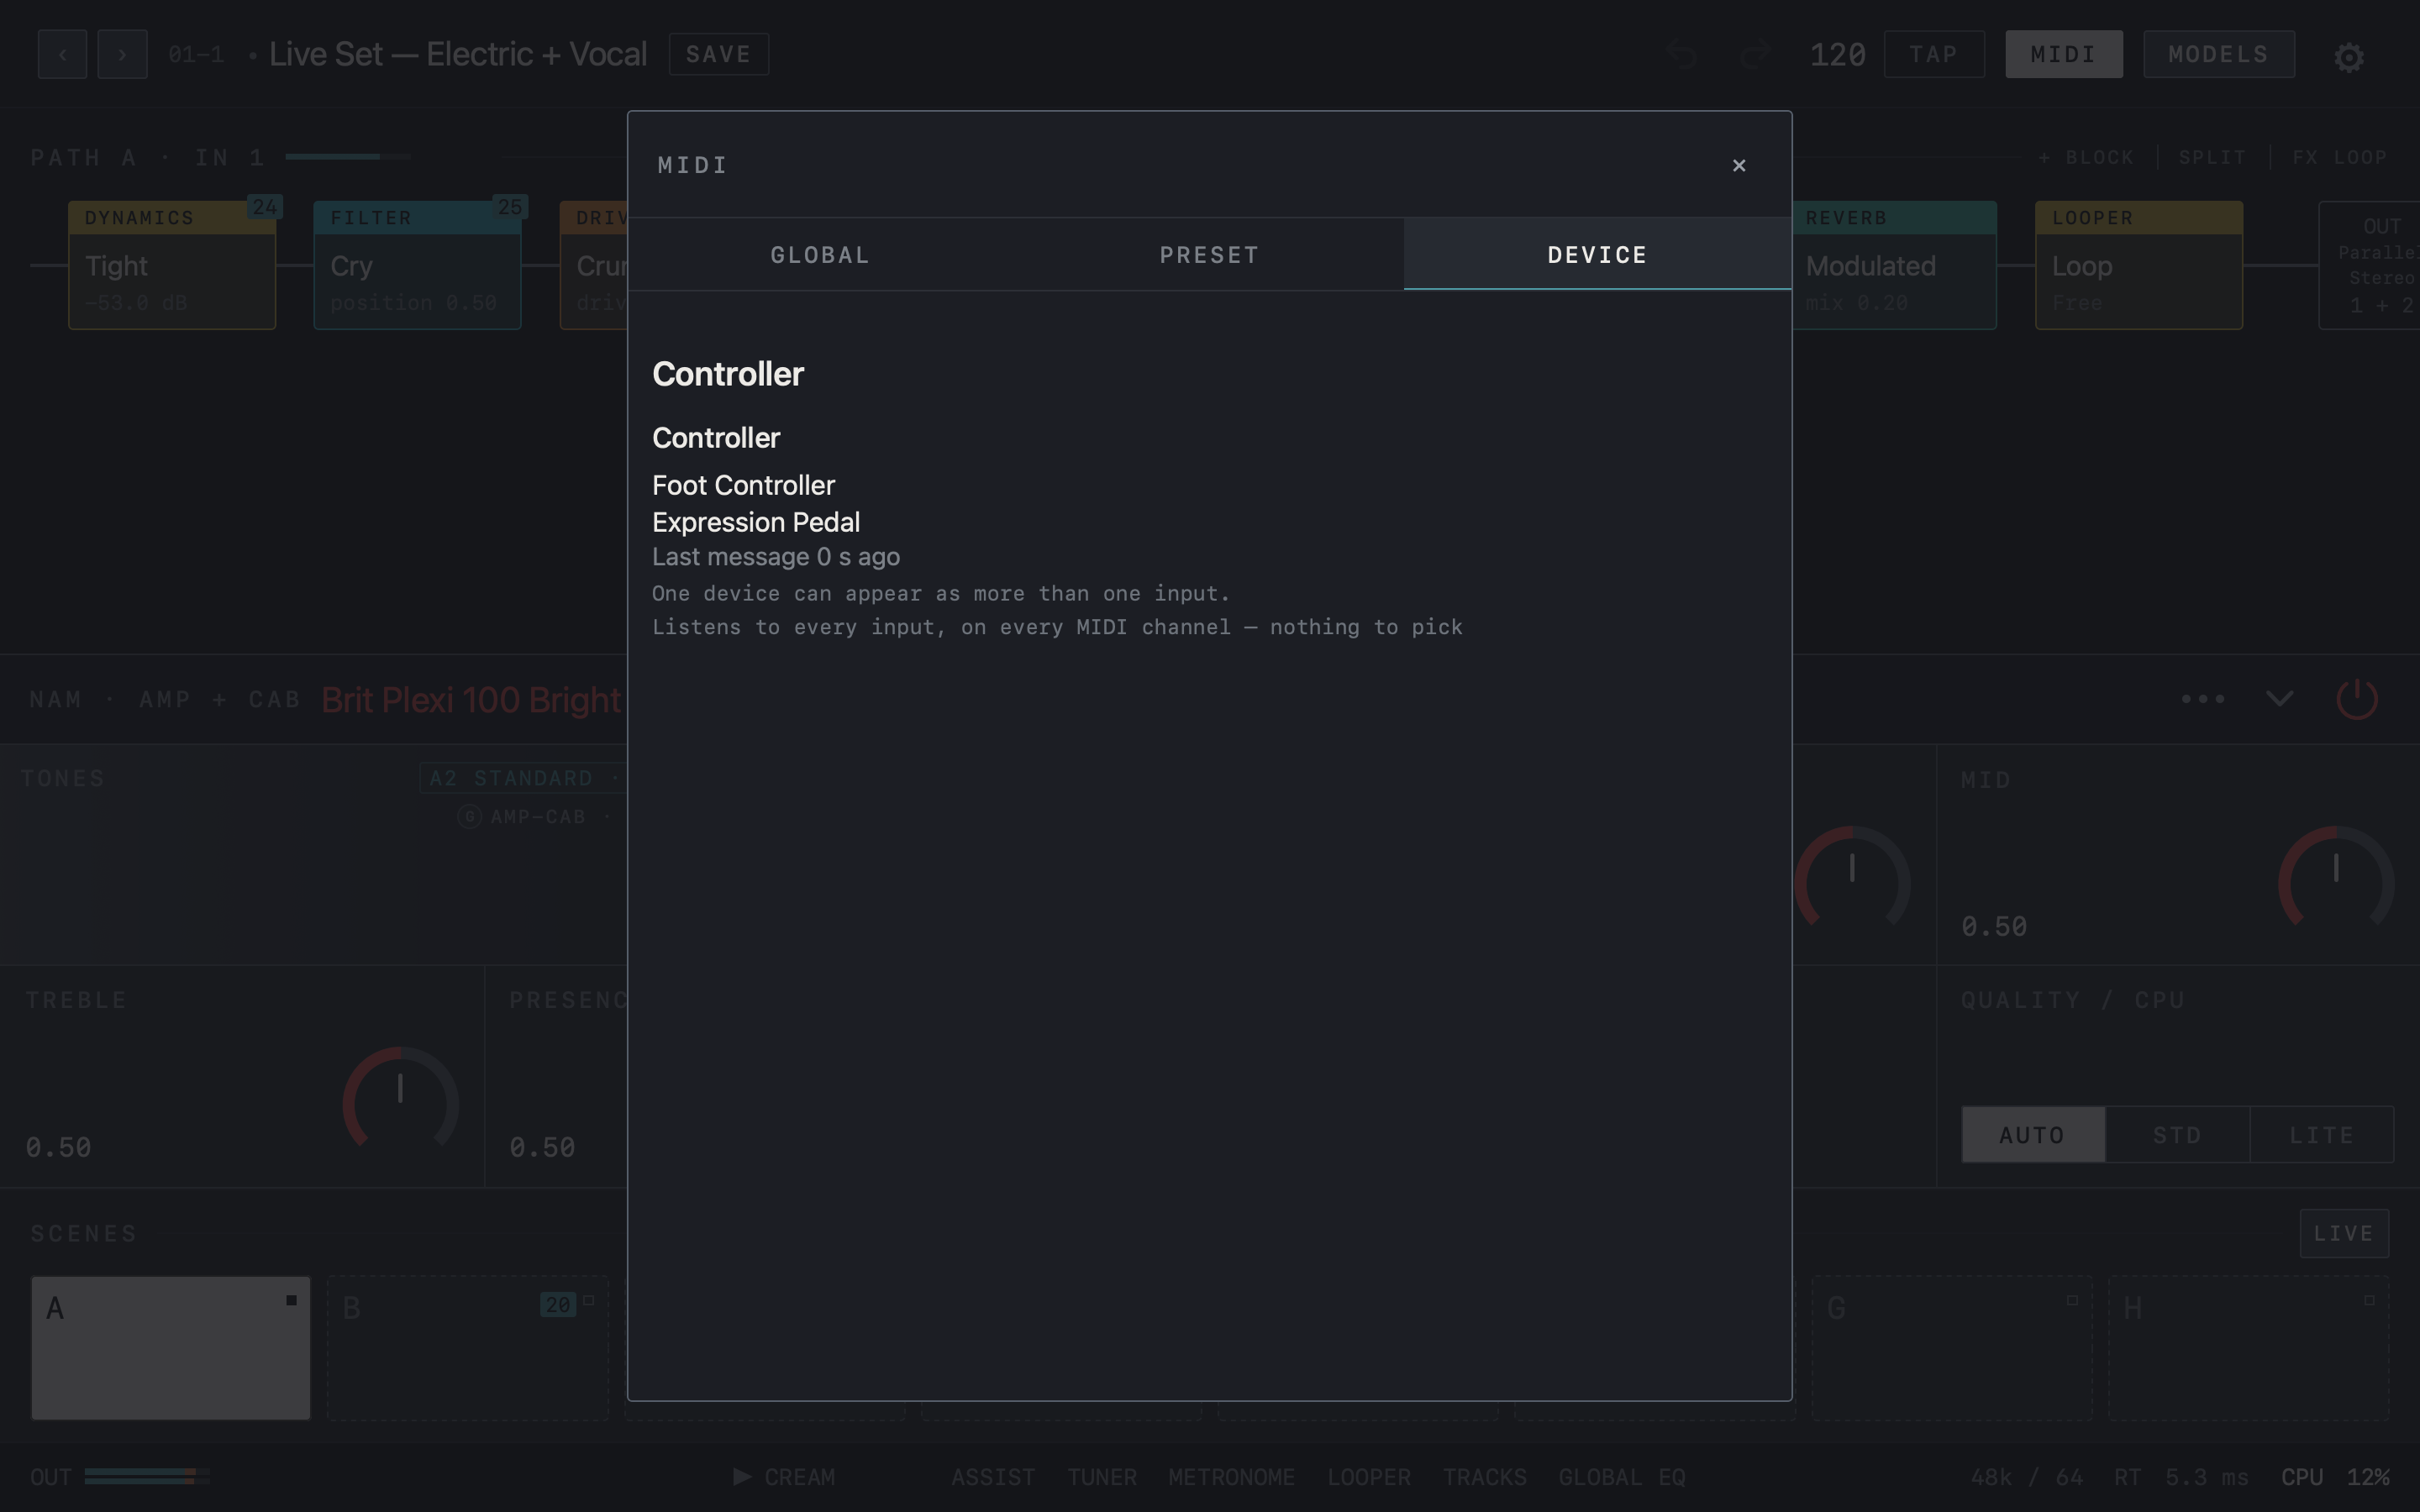Viewport: 2420px width, 1512px height.
Task: Open the amp block three-dots menu
Action: pyautogui.click(x=2202, y=698)
